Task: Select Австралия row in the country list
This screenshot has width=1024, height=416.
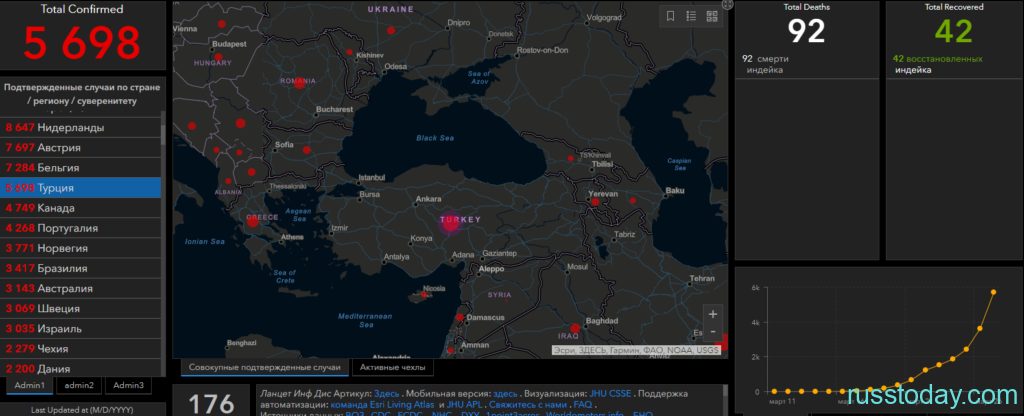Action: pyautogui.click(x=80, y=289)
